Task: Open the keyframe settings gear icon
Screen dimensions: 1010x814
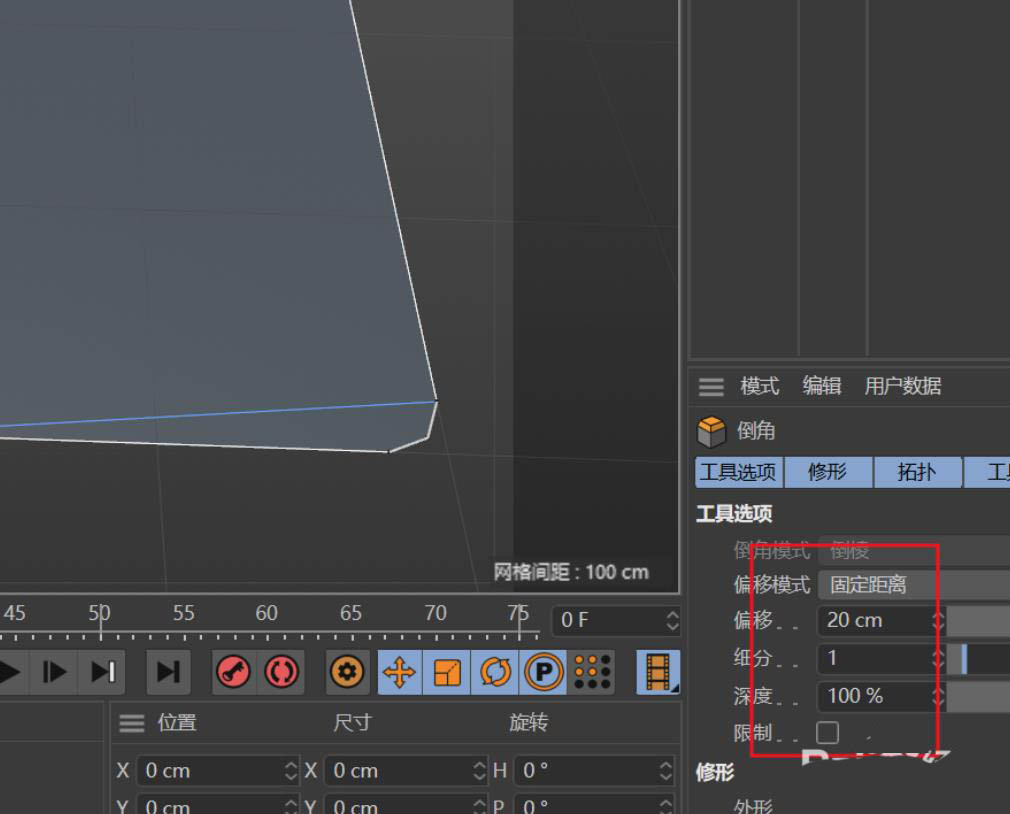Action: click(347, 671)
